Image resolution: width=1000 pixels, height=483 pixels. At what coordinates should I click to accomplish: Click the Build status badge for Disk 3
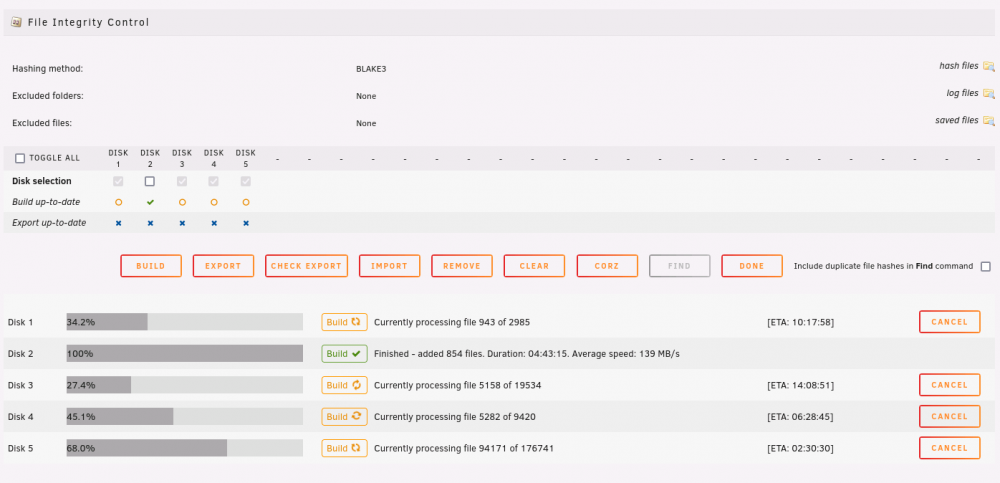344,385
